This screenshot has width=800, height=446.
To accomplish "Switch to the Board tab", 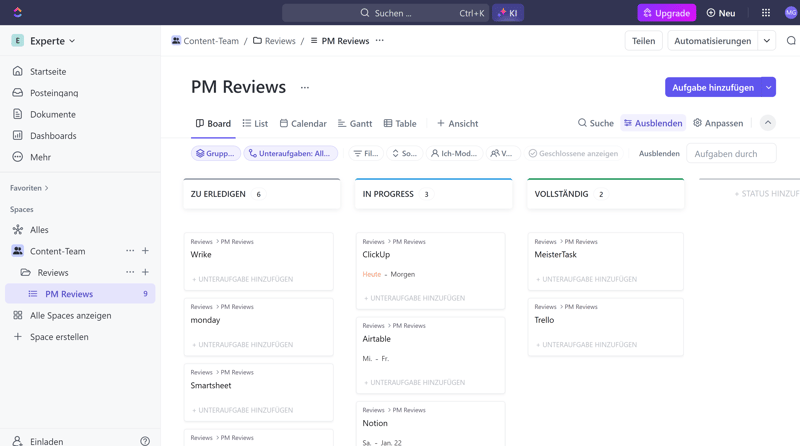I will 213,123.
